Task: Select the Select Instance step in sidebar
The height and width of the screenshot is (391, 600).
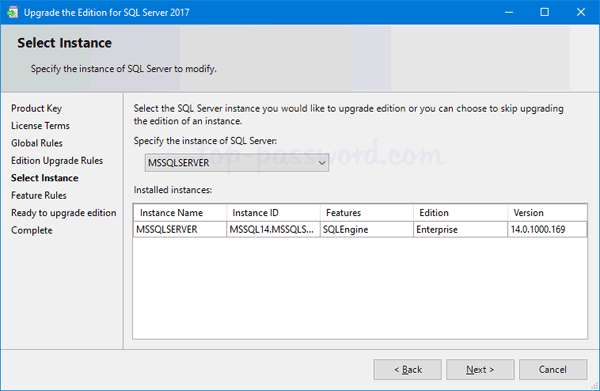Action: point(45,178)
